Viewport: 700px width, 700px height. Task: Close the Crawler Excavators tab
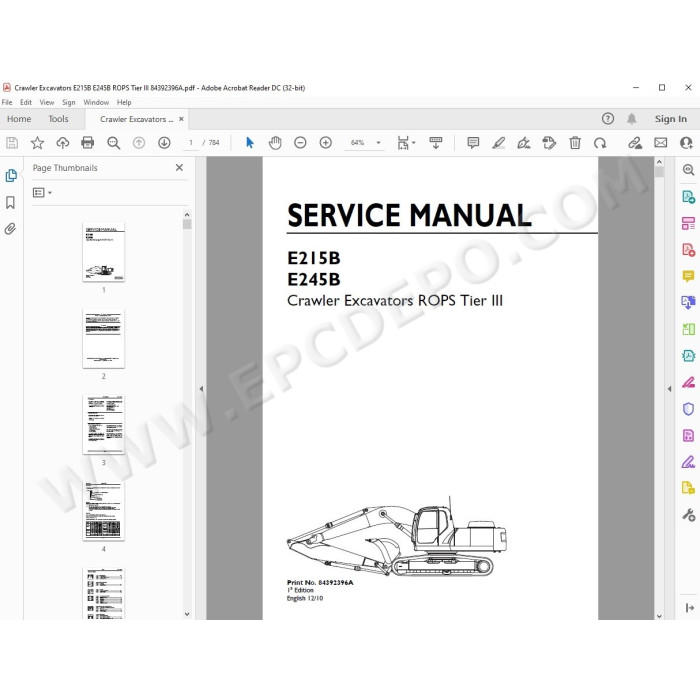(181, 119)
